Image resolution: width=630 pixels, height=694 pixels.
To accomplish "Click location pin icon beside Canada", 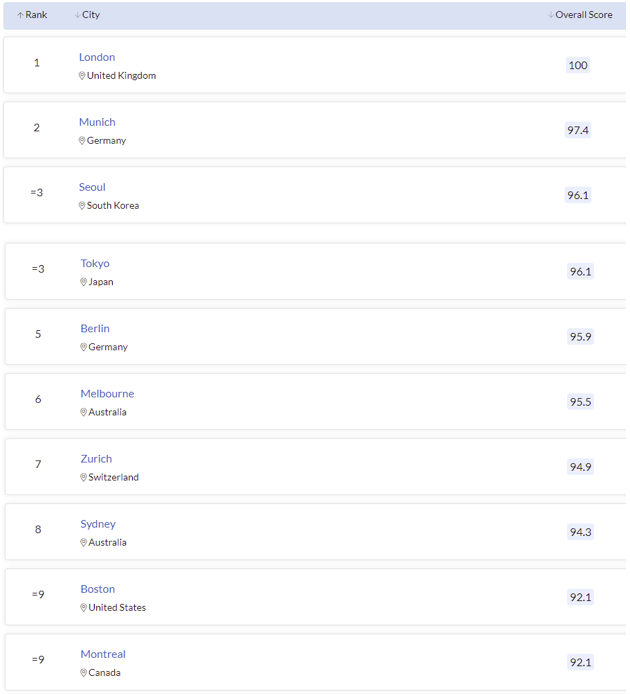I will [84, 672].
